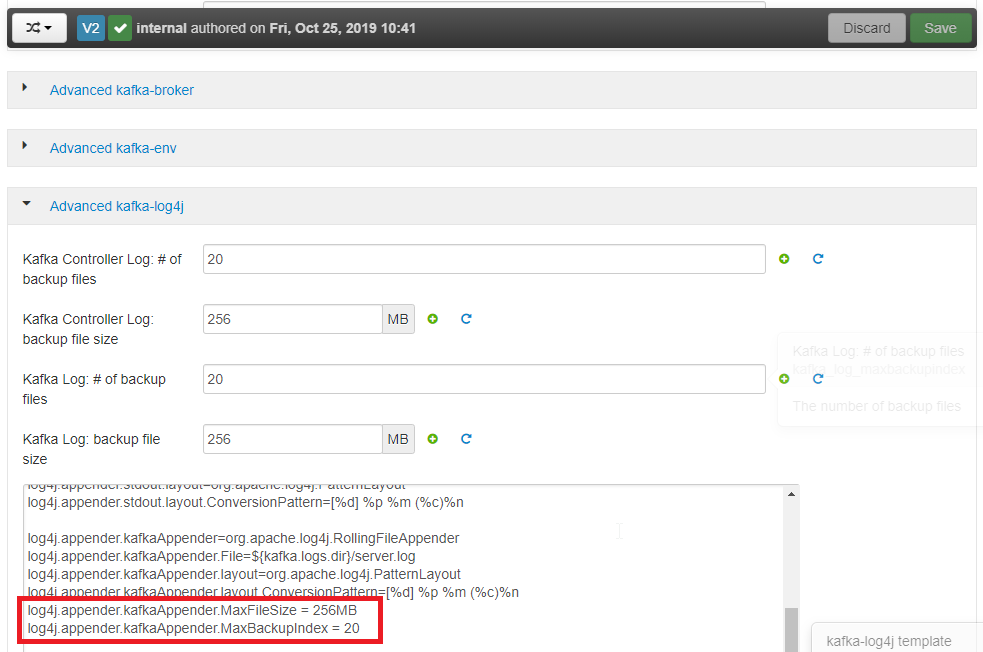Click green override icon for Kafka Log backup files
The width and height of the screenshot is (983, 652).
[784, 379]
